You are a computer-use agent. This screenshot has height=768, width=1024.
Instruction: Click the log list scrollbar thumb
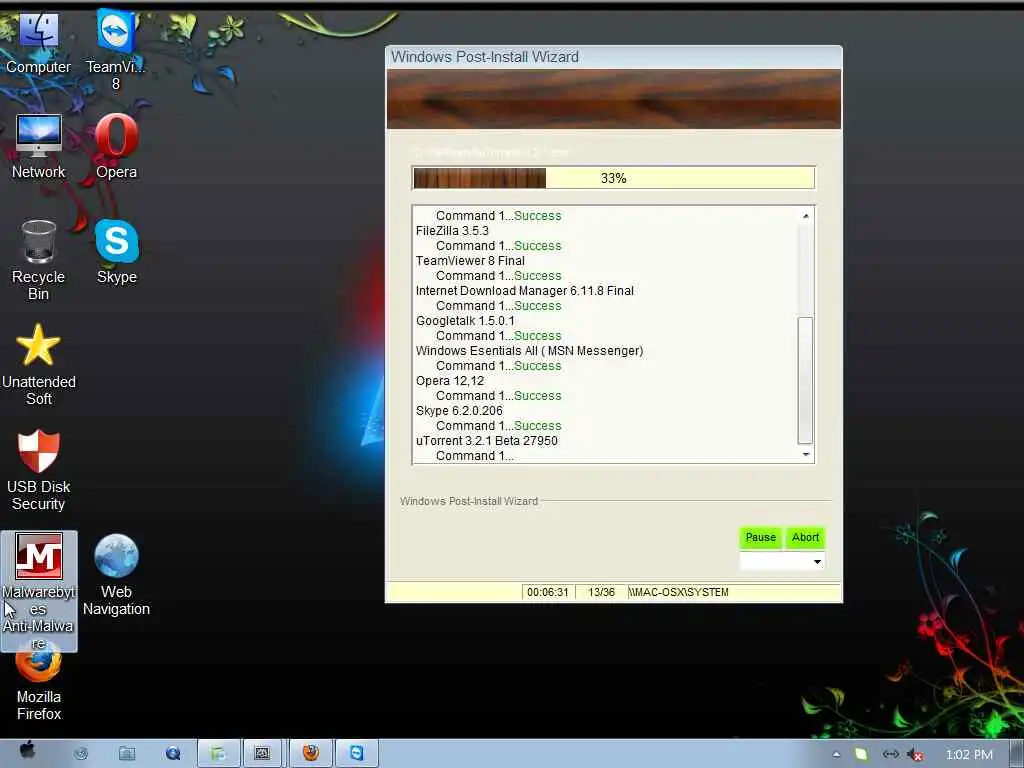coord(806,380)
